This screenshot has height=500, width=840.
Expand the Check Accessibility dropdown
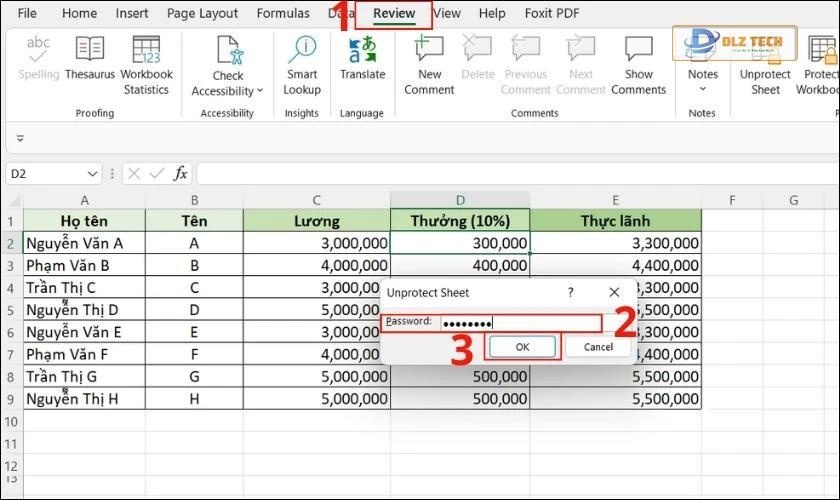(259, 91)
